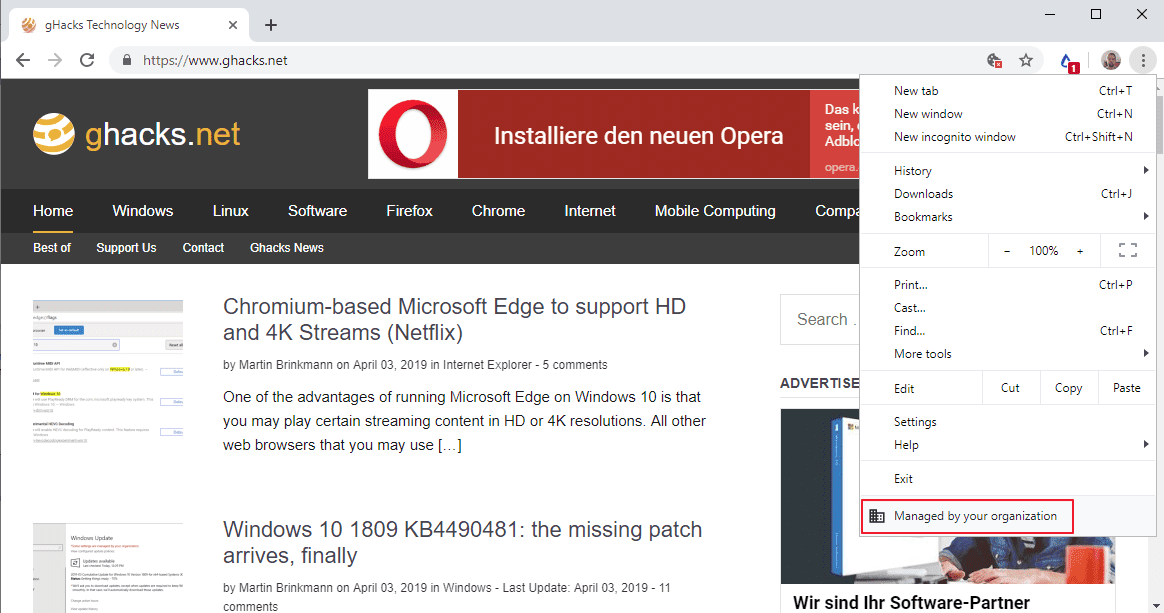Click the Contact link
Viewport: 1164px width, 613px height.
[203, 248]
